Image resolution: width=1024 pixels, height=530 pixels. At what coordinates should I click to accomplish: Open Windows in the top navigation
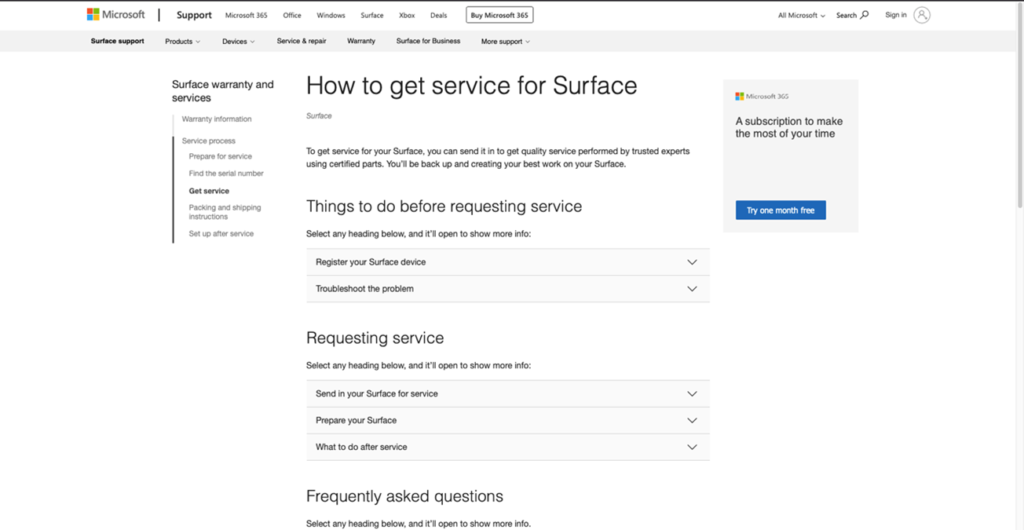coord(331,15)
